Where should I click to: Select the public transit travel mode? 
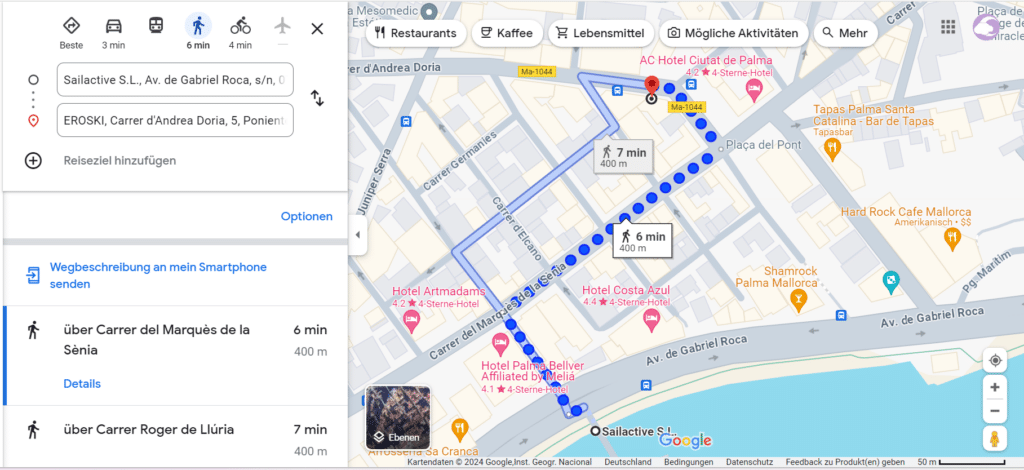[x=155, y=26]
